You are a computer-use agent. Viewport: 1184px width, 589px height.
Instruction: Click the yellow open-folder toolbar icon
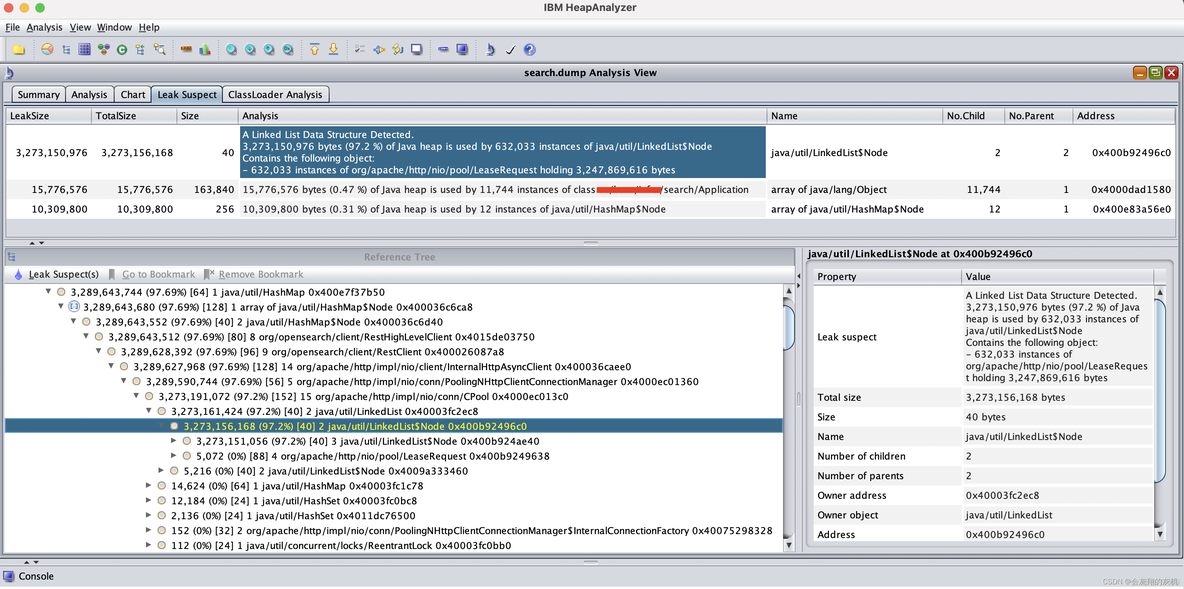coord(18,50)
